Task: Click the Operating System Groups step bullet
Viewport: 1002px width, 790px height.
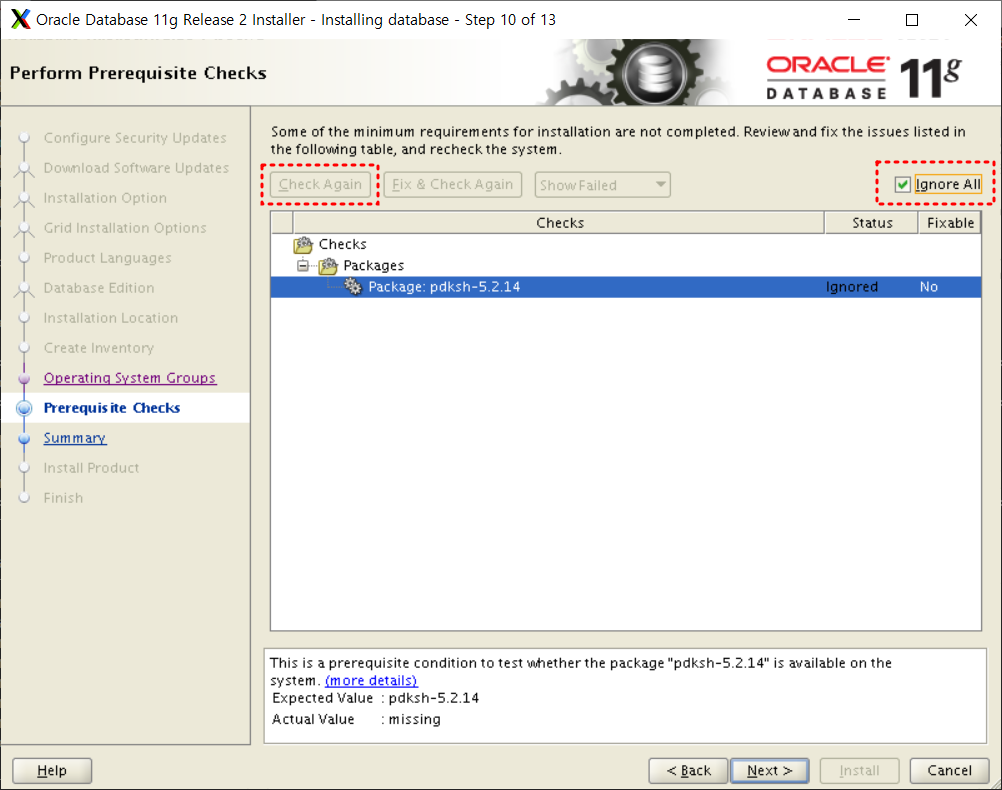Action: click(x=24, y=378)
